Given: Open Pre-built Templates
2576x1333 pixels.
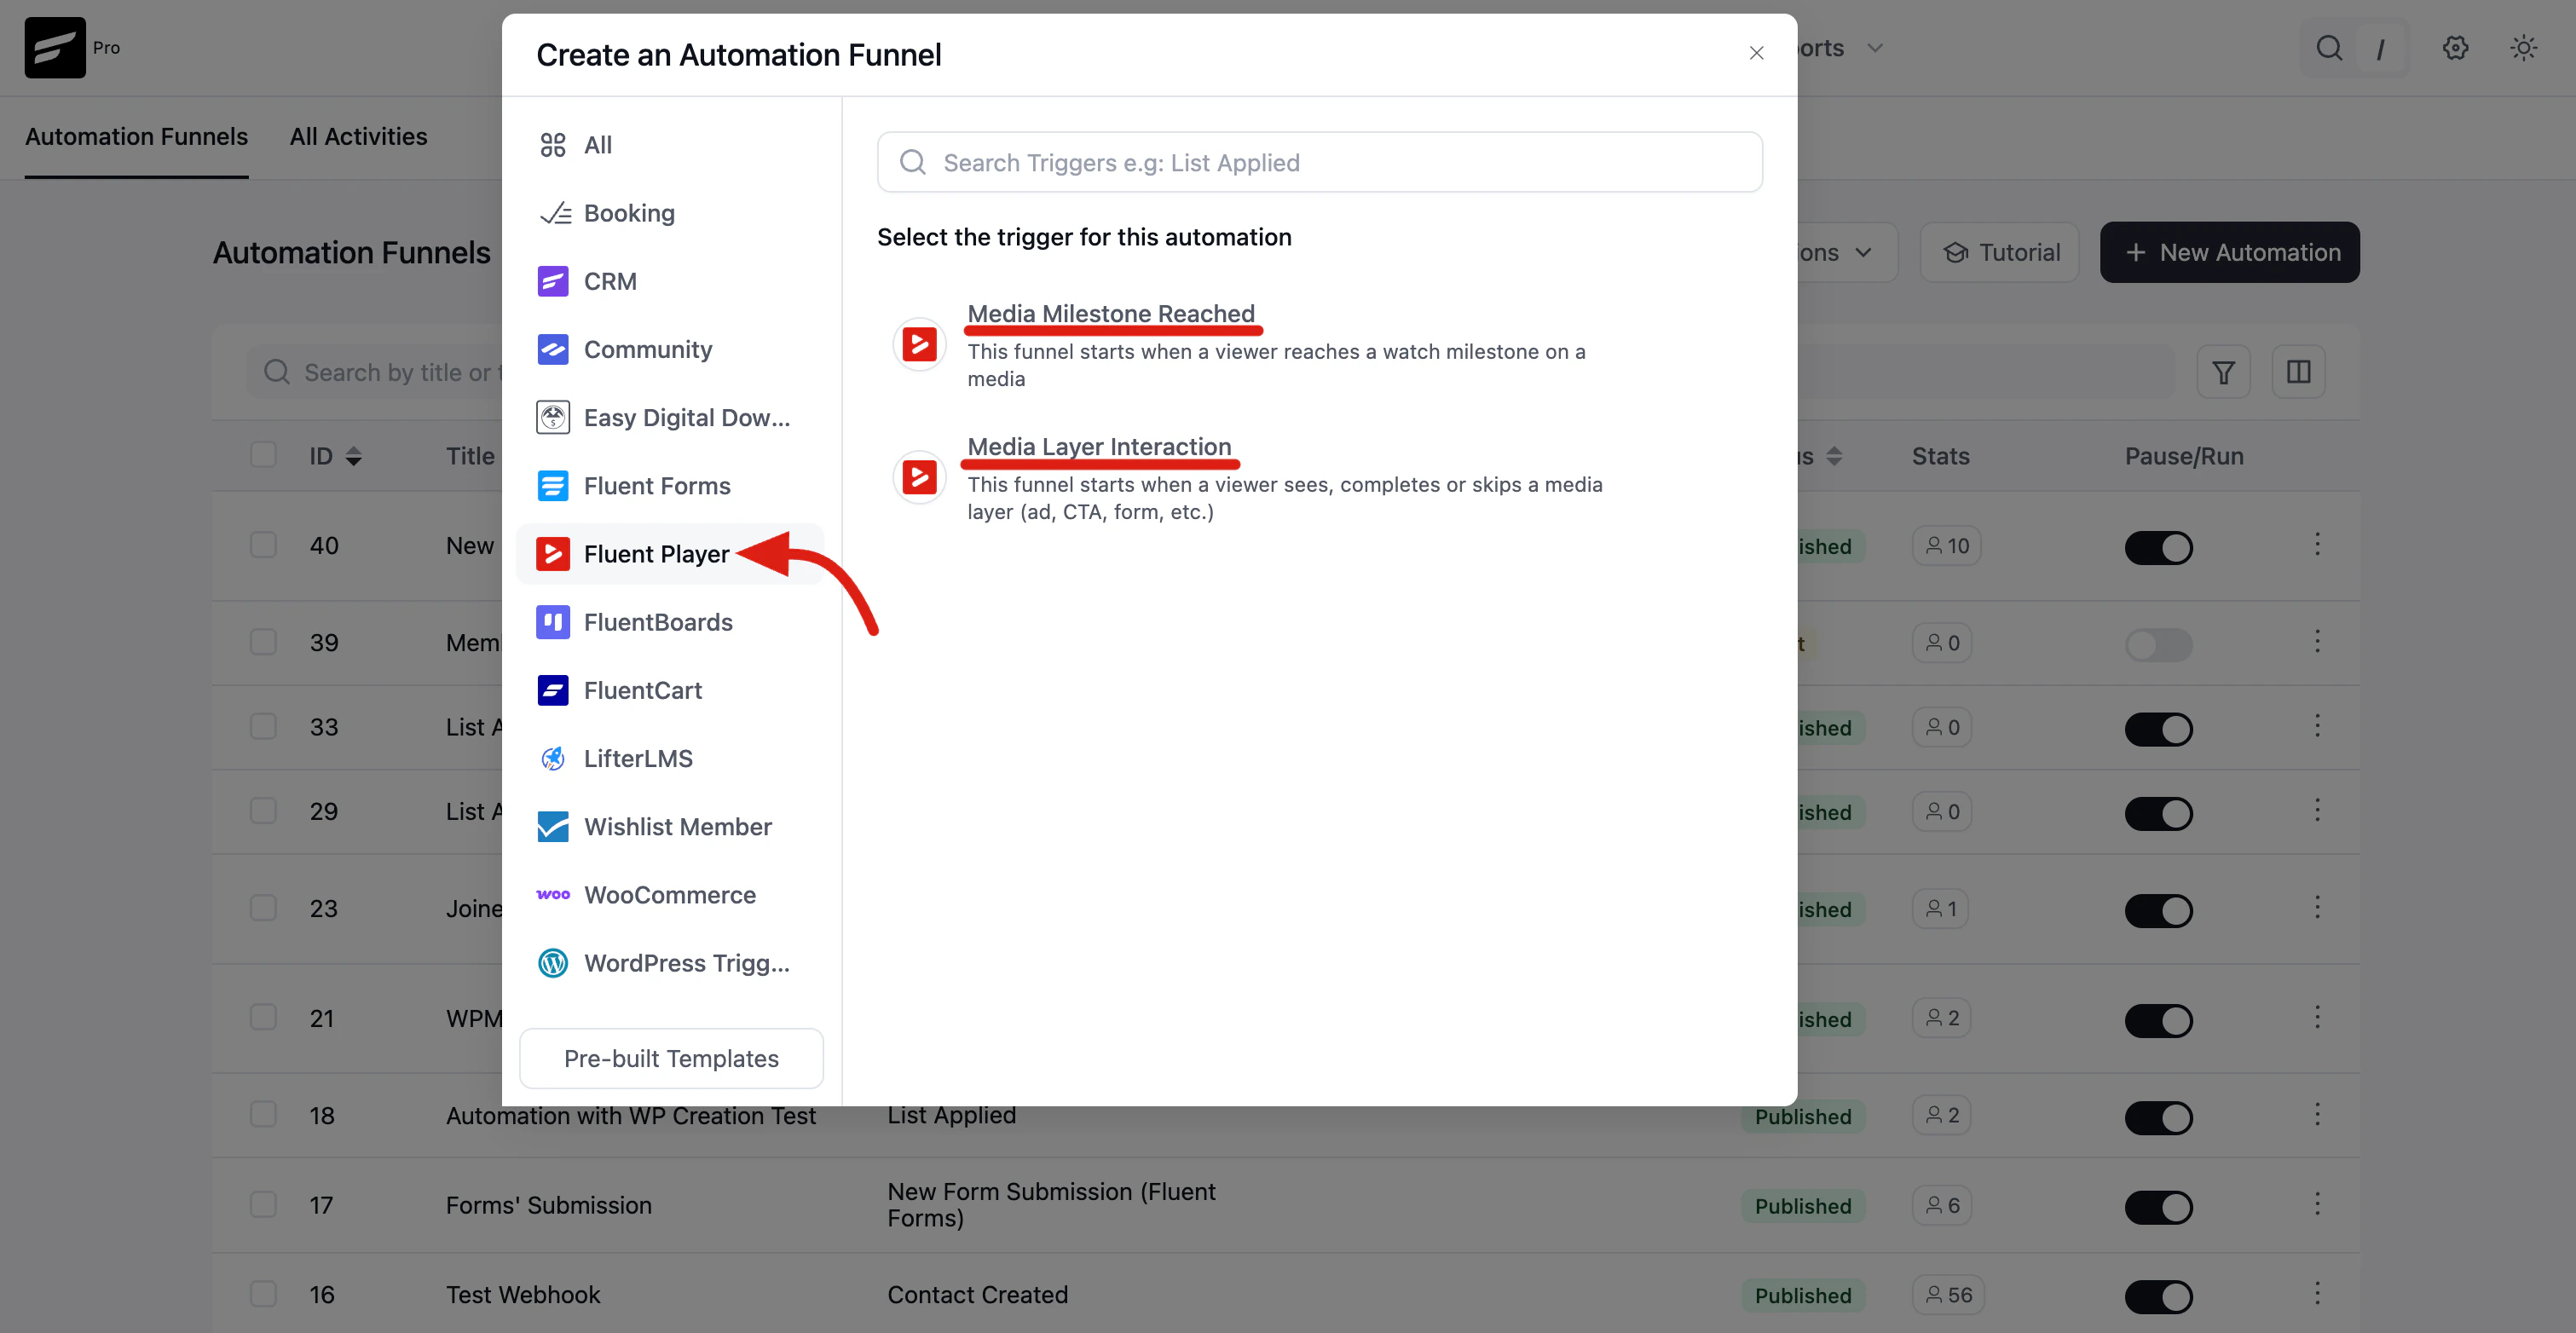Looking at the screenshot, I should coord(671,1058).
